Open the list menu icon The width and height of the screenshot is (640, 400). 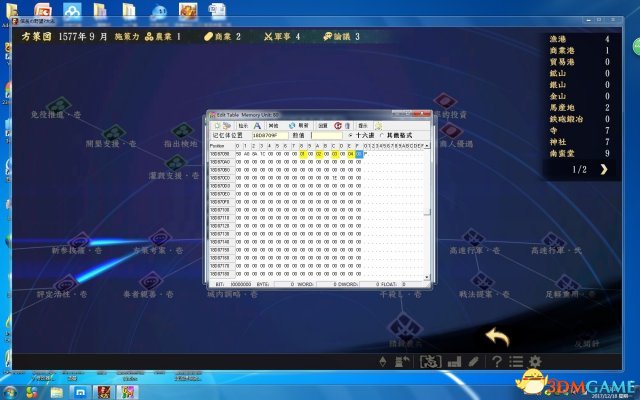516,361
